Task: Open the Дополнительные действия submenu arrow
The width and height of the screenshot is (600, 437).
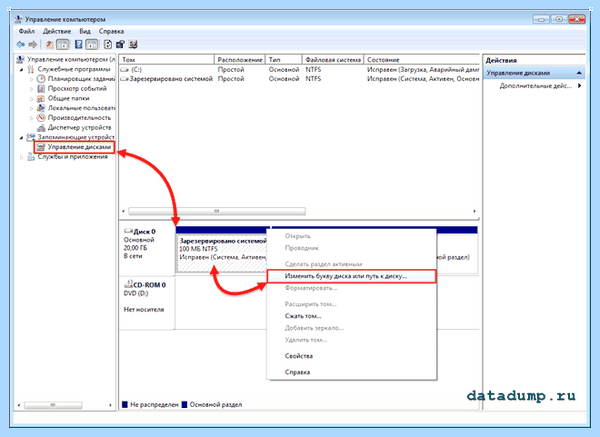Action: click(x=580, y=86)
